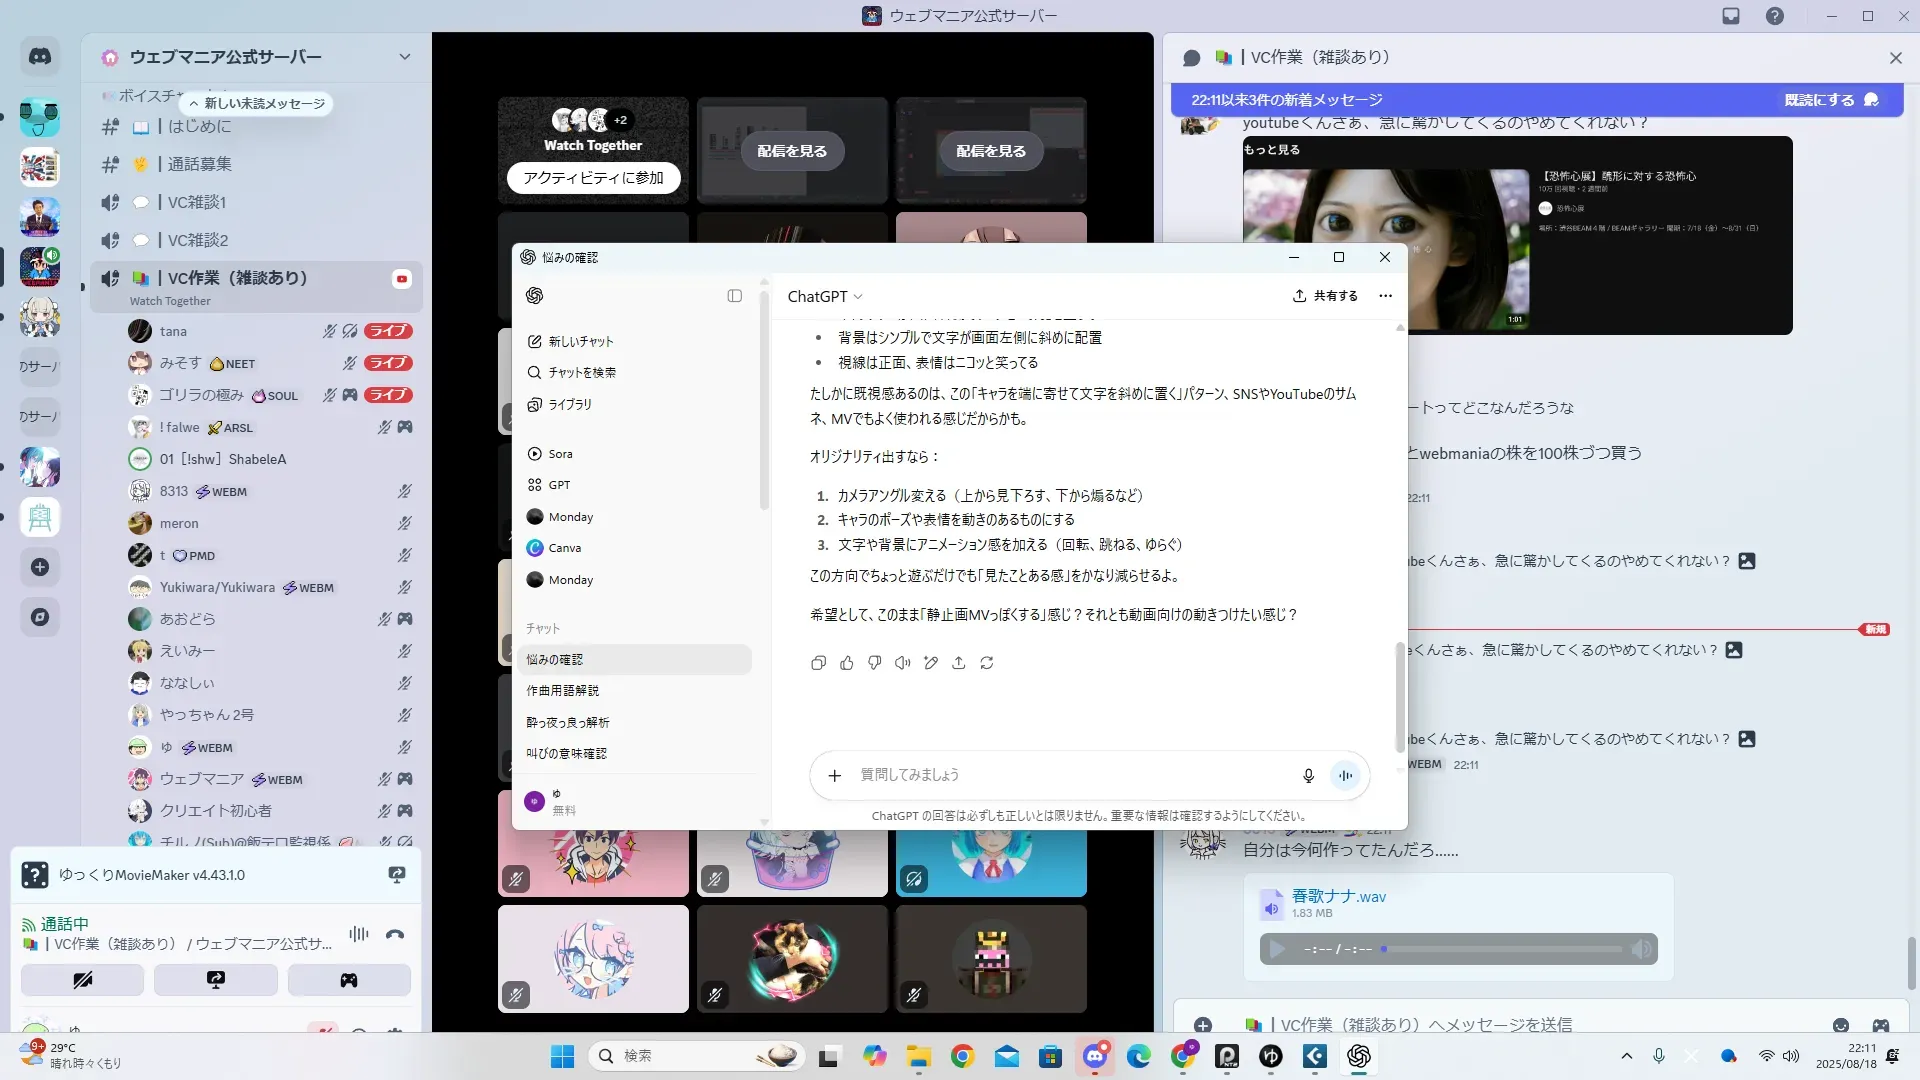Copy the ChatGPT response
1920x1080 pixels.
pos(818,663)
